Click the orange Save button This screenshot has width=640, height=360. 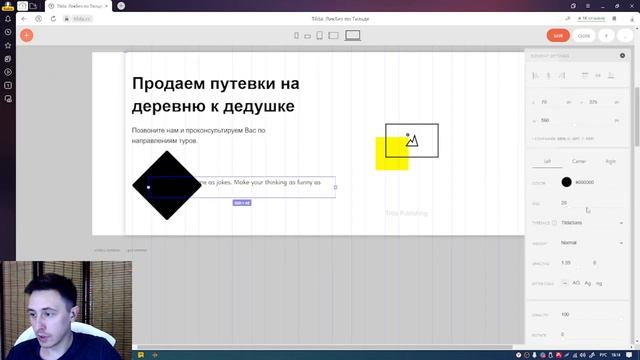pyautogui.click(x=558, y=36)
